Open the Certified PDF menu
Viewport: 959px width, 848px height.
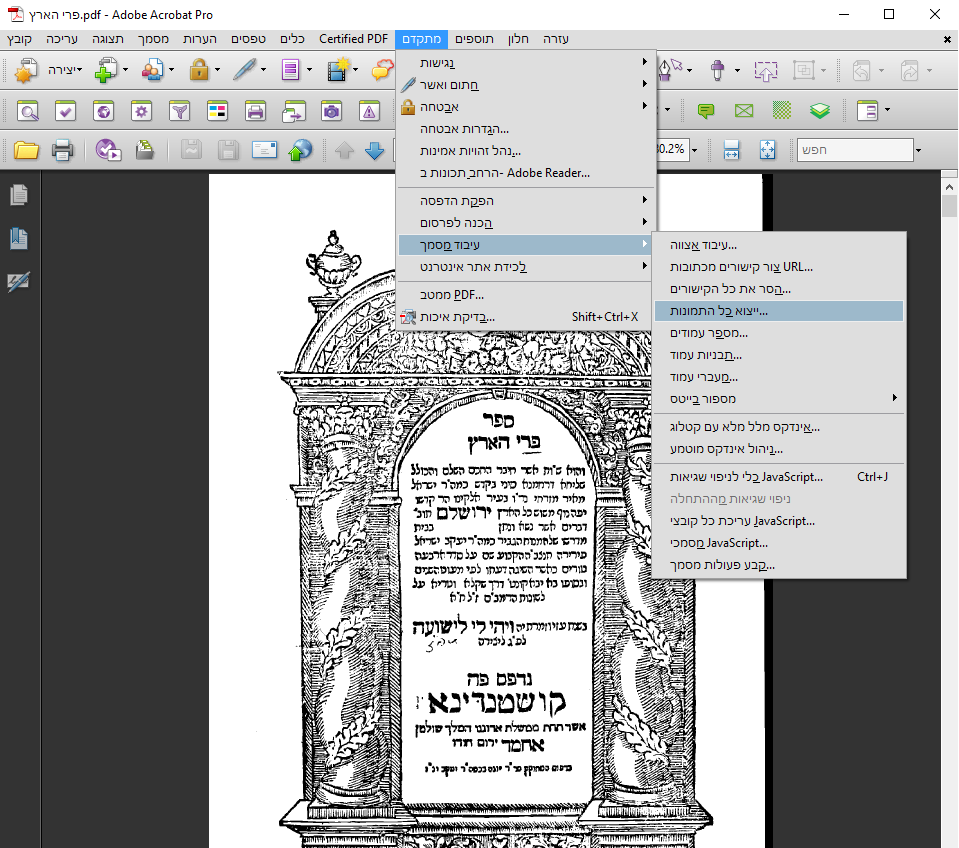point(353,39)
